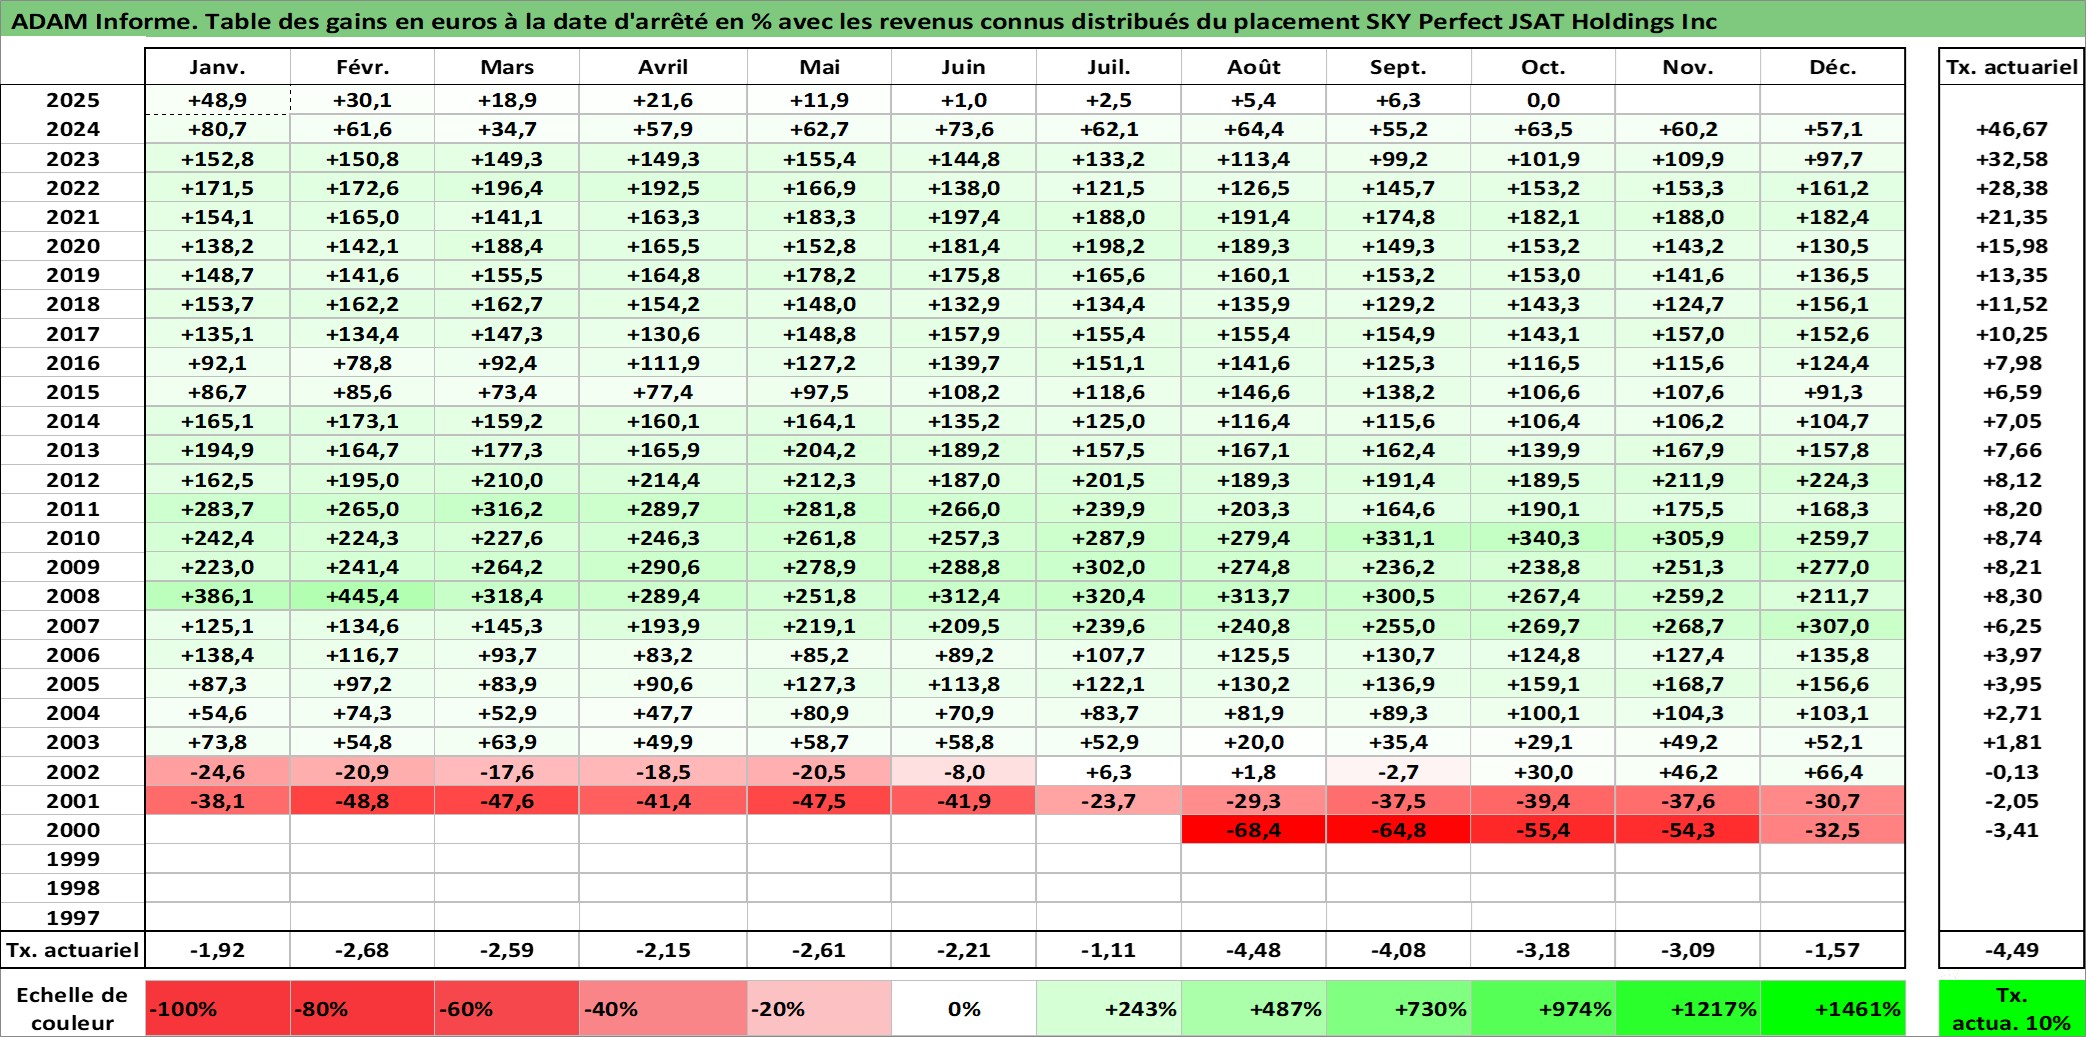This screenshot has width=2086, height=1037.
Task: Click the -20% light pink scale swatch
Action: click(x=819, y=1008)
